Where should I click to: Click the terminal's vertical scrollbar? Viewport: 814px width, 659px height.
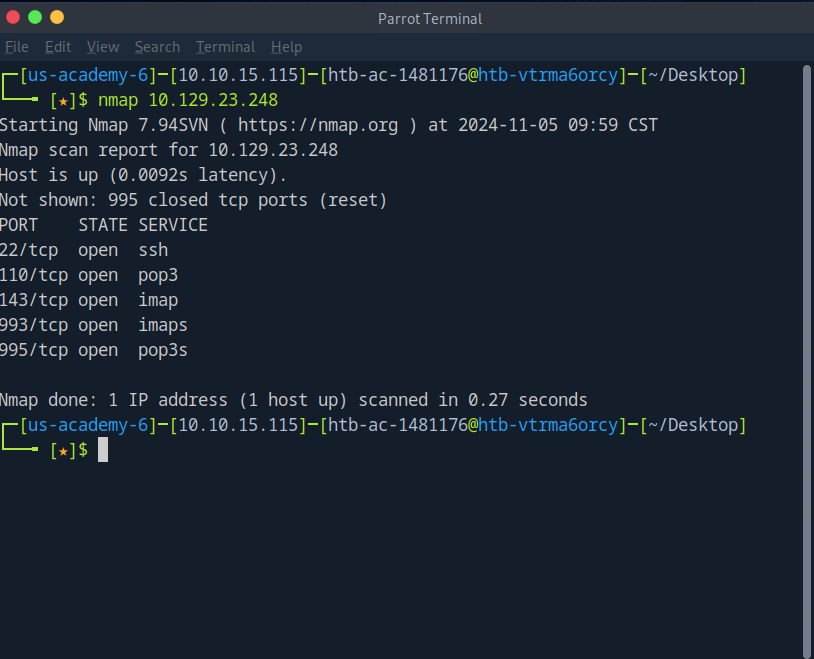808,360
